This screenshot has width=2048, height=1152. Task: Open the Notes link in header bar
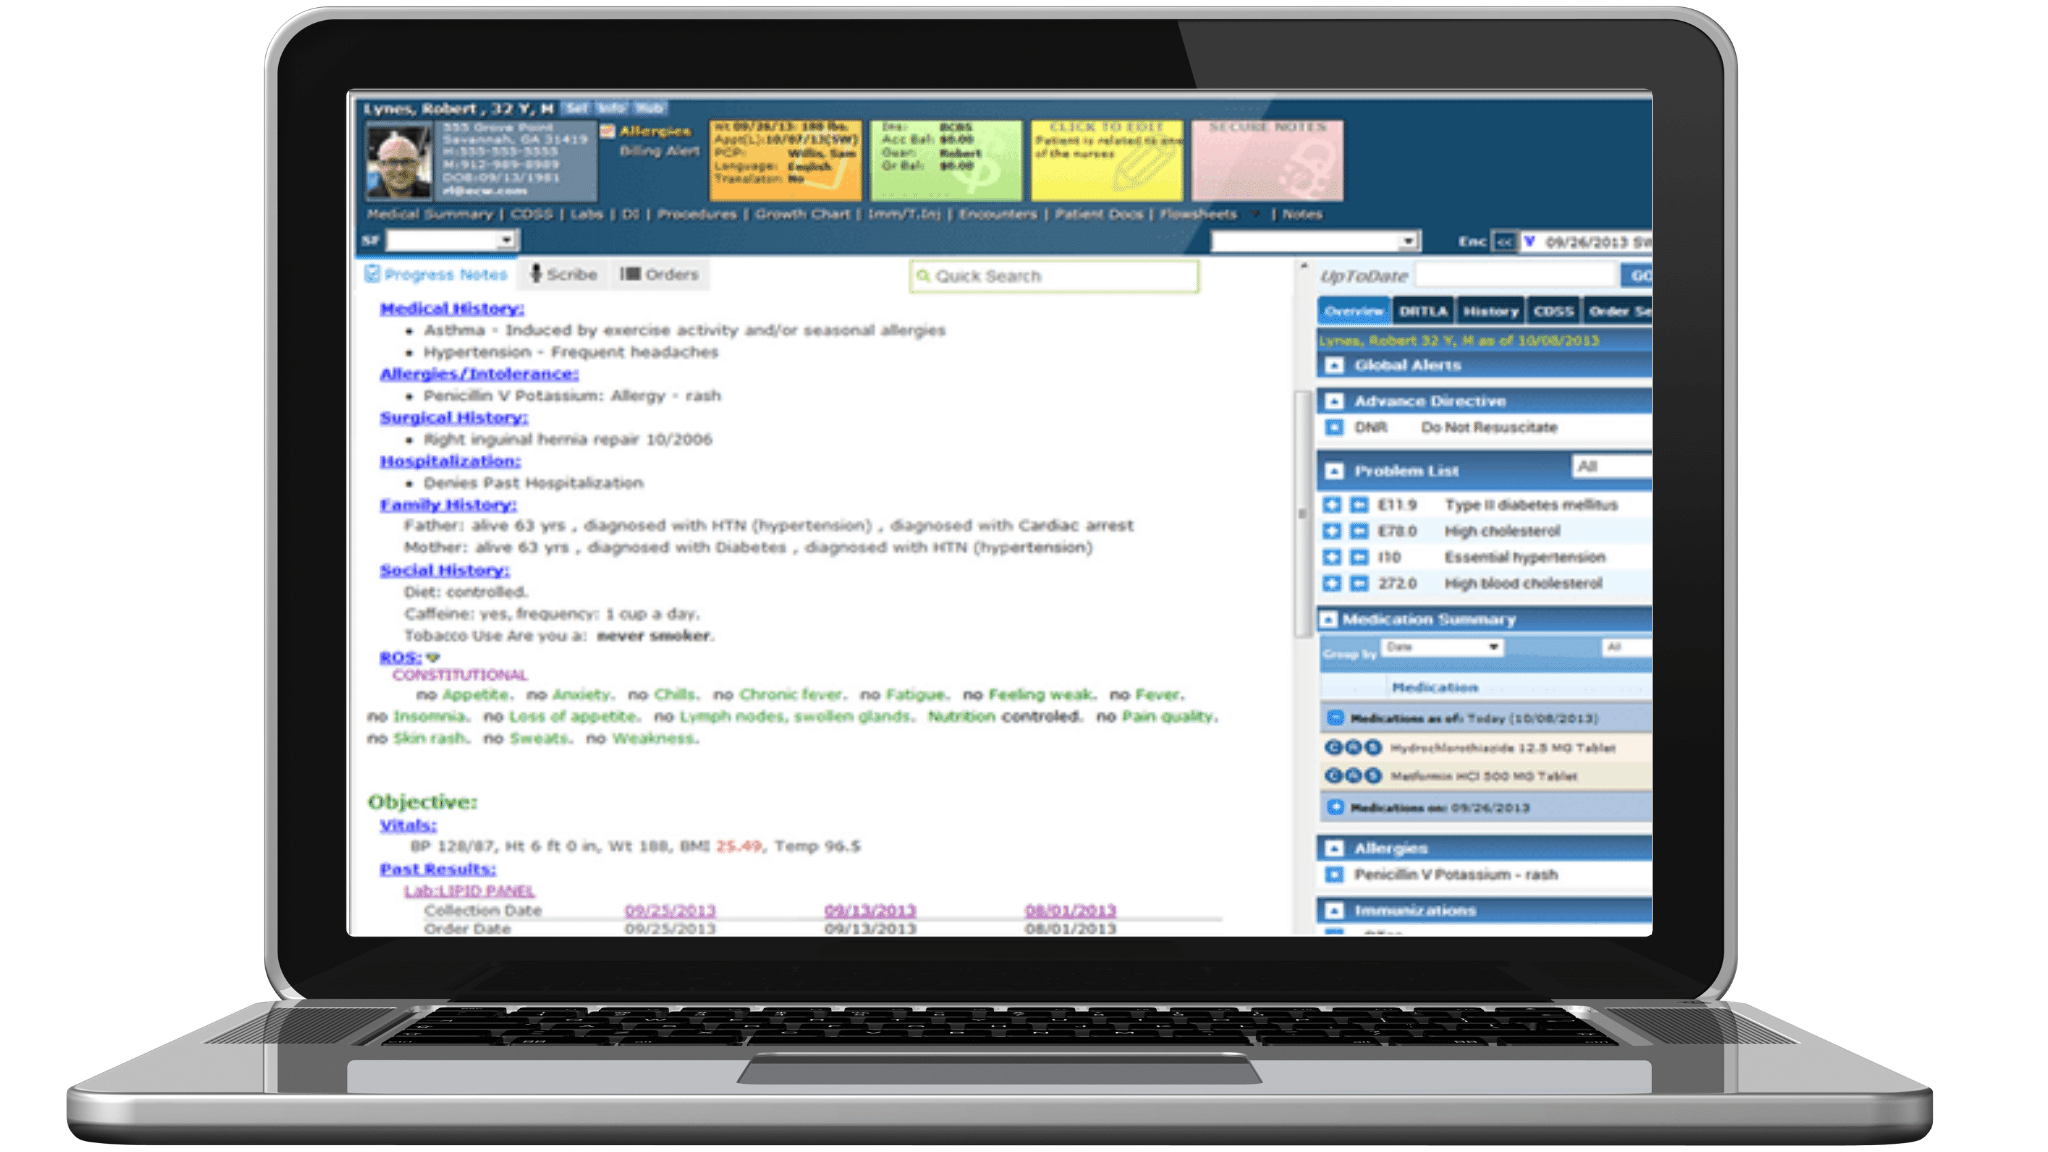click(1302, 214)
